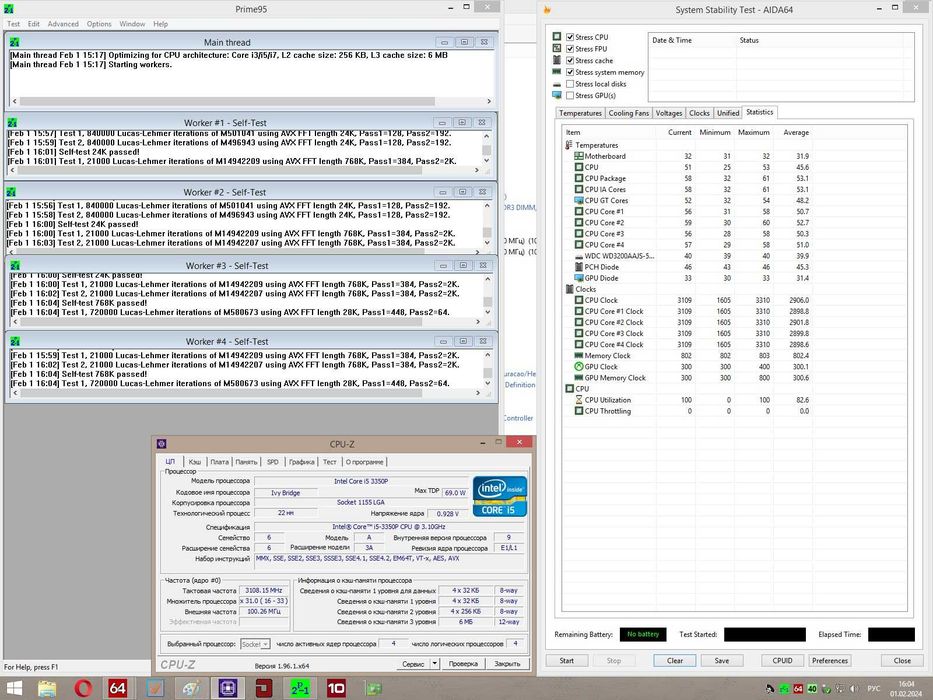Click the green 40 temperature tray icon
The height and width of the screenshot is (700, 933).
812,689
